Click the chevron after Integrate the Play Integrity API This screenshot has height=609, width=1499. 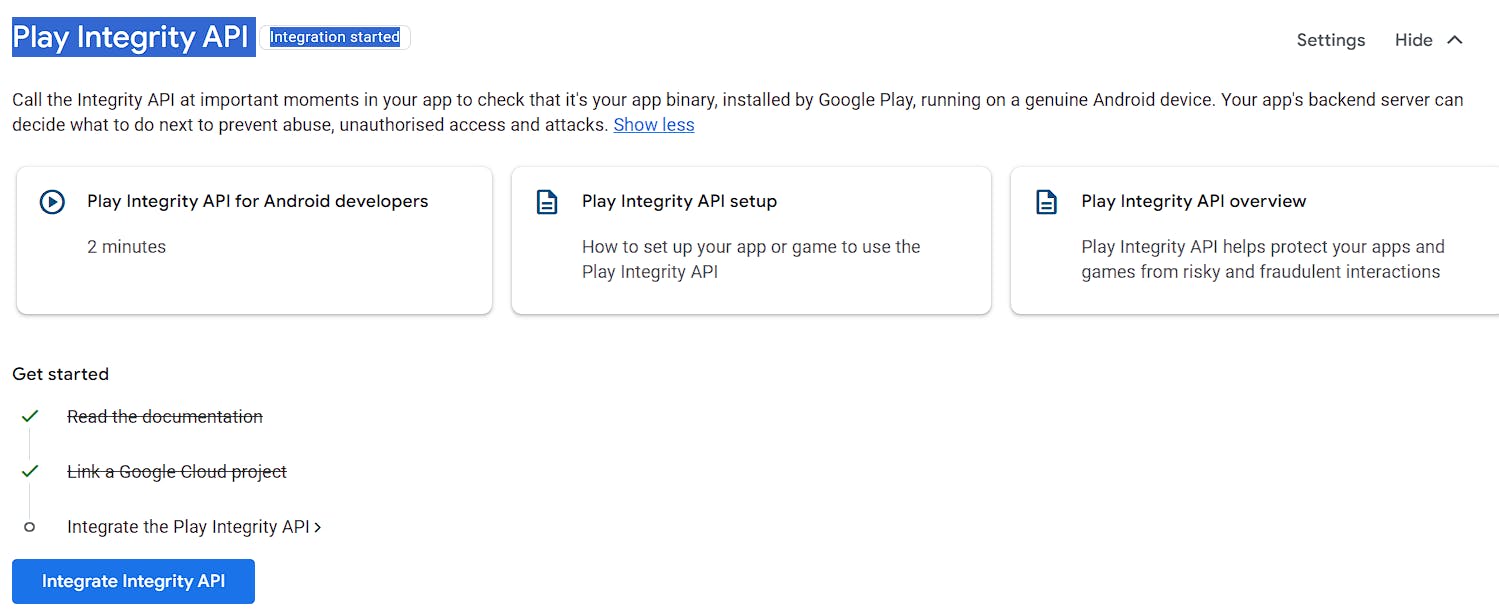[x=318, y=527]
